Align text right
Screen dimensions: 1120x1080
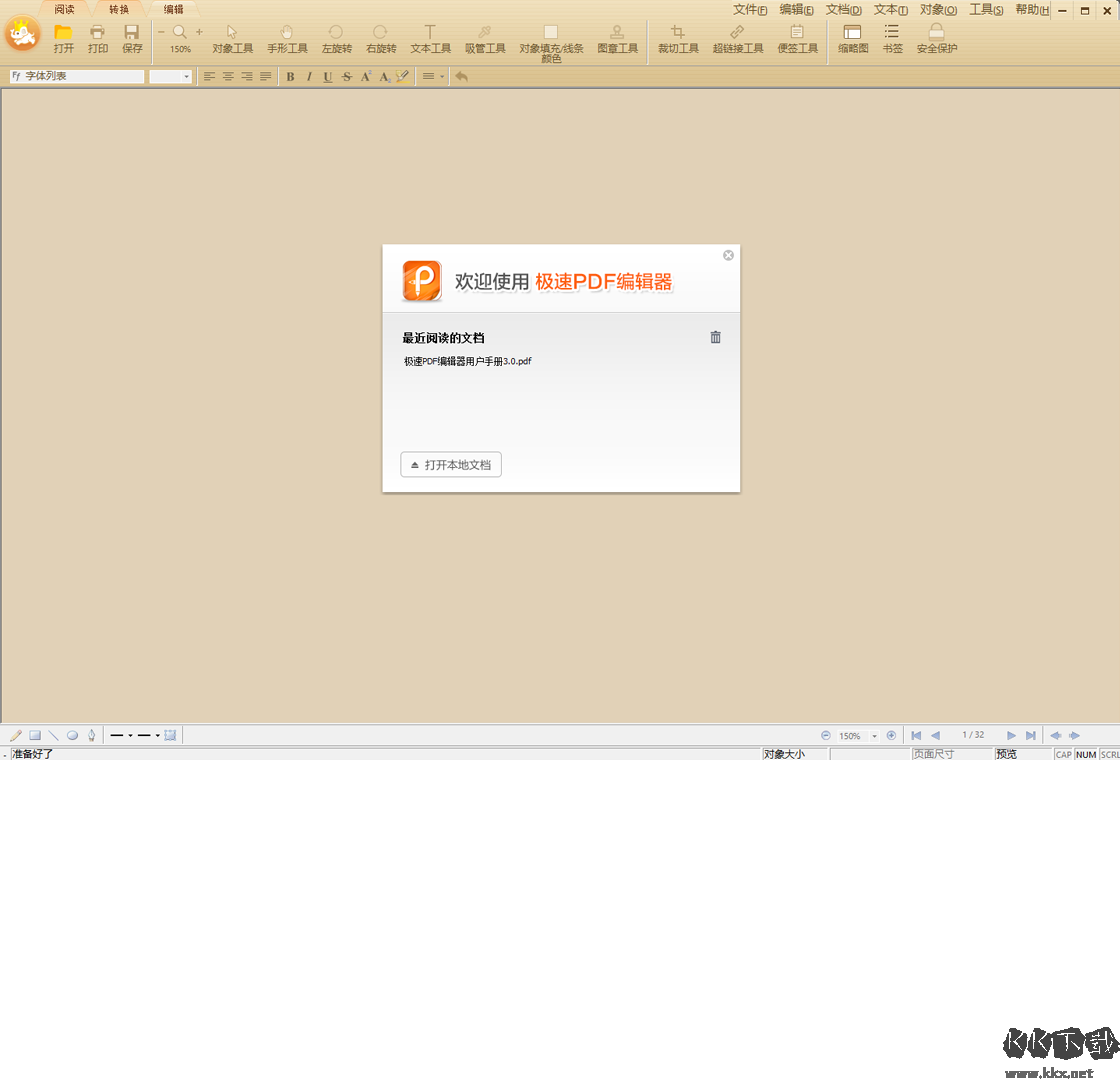click(x=246, y=76)
